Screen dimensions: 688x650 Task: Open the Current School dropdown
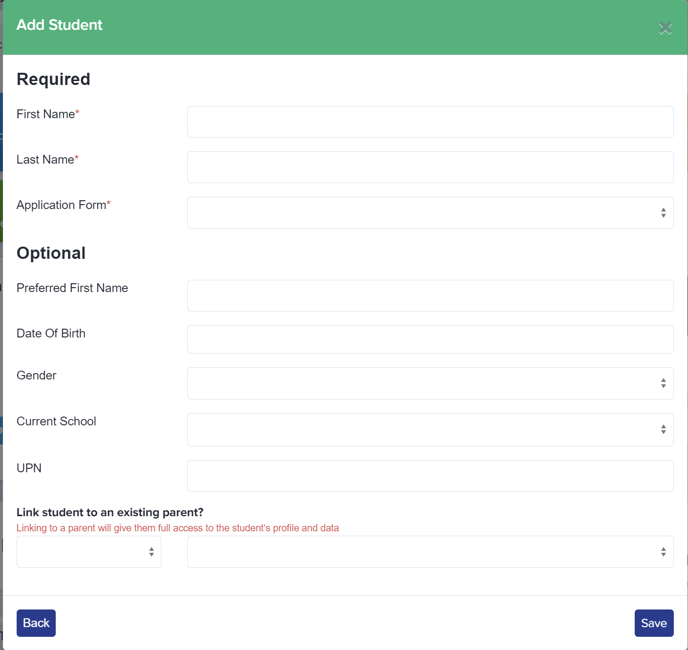[430, 430]
